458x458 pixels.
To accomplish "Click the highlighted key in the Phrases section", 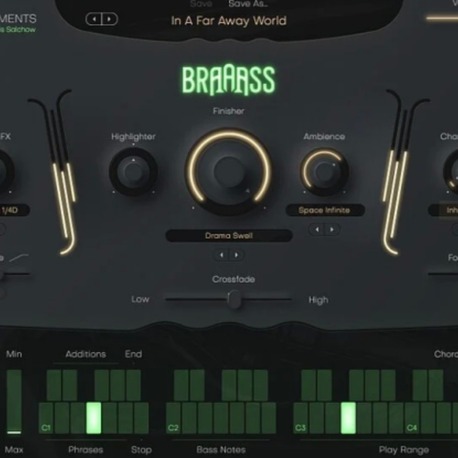I will click(x=94, y=418).
